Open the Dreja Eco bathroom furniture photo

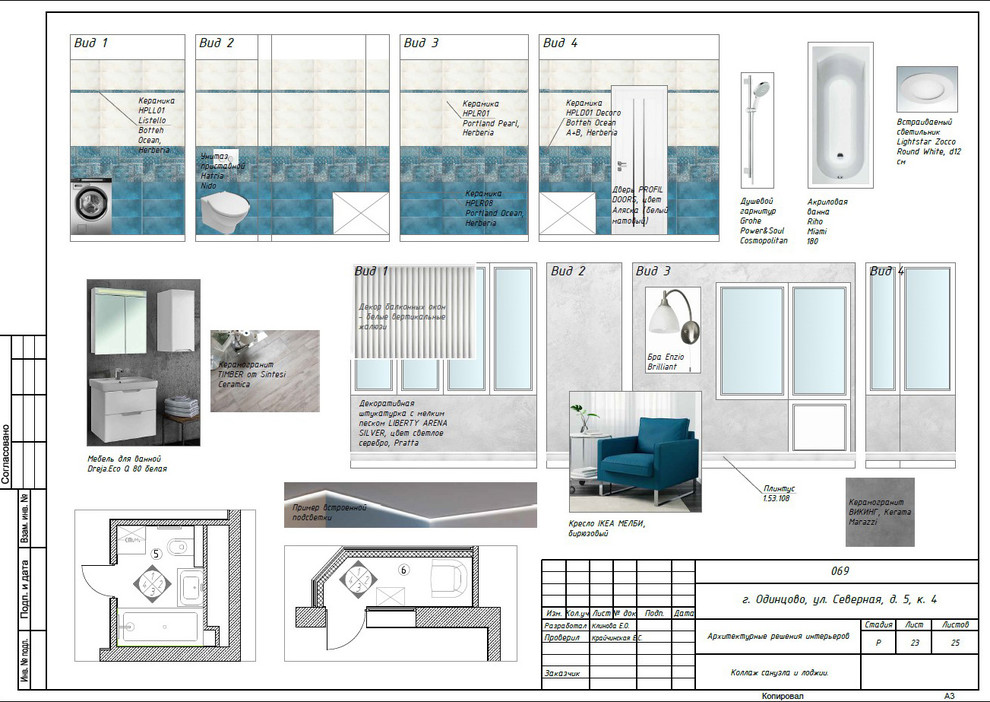(x=143, y=362)
